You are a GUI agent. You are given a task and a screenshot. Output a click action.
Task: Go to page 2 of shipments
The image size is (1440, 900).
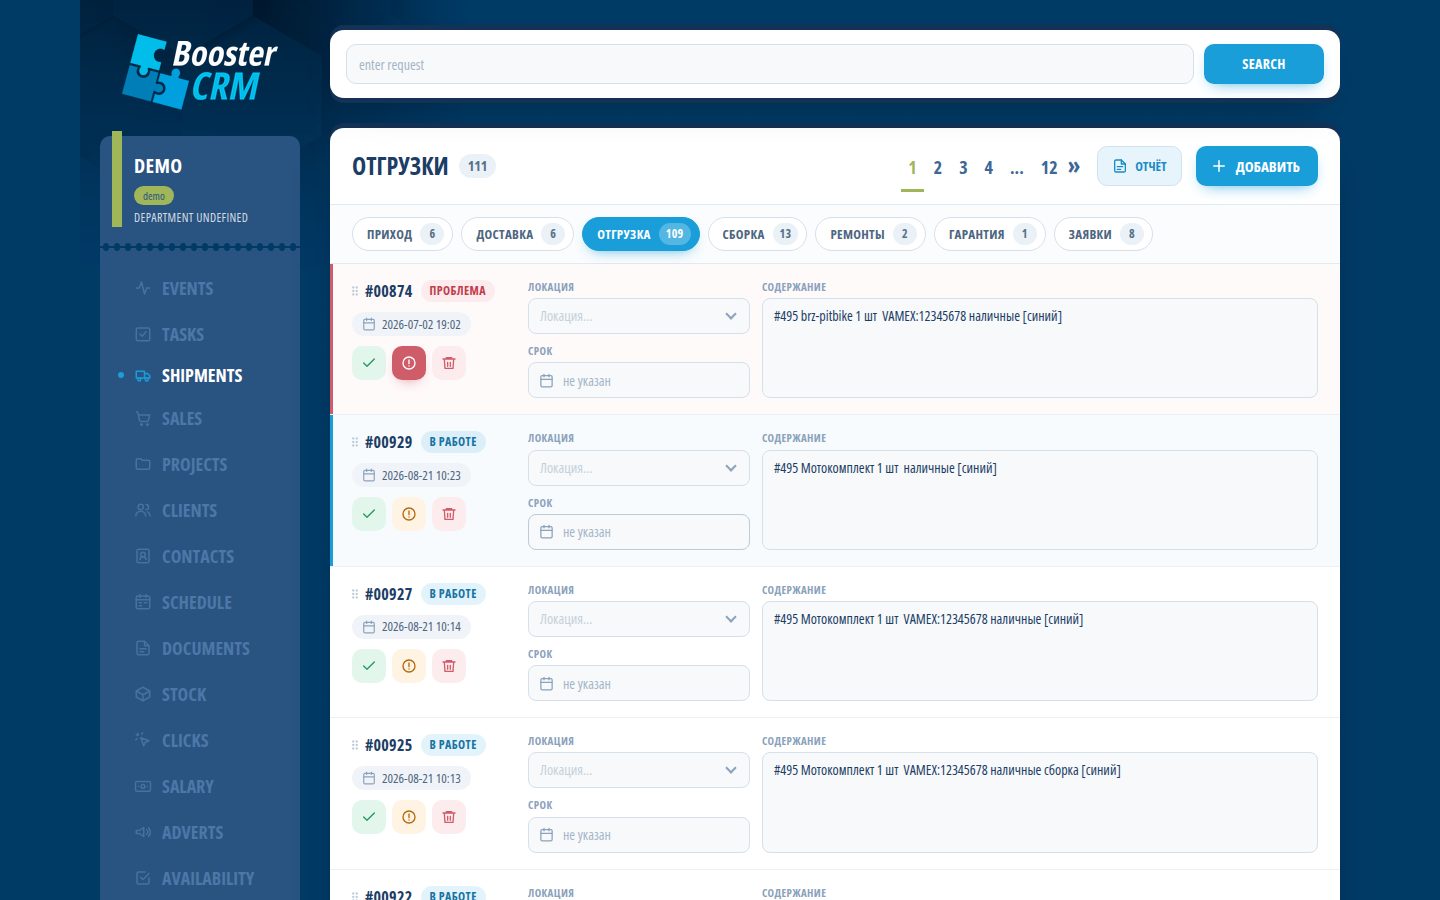(x=937, y=168)
